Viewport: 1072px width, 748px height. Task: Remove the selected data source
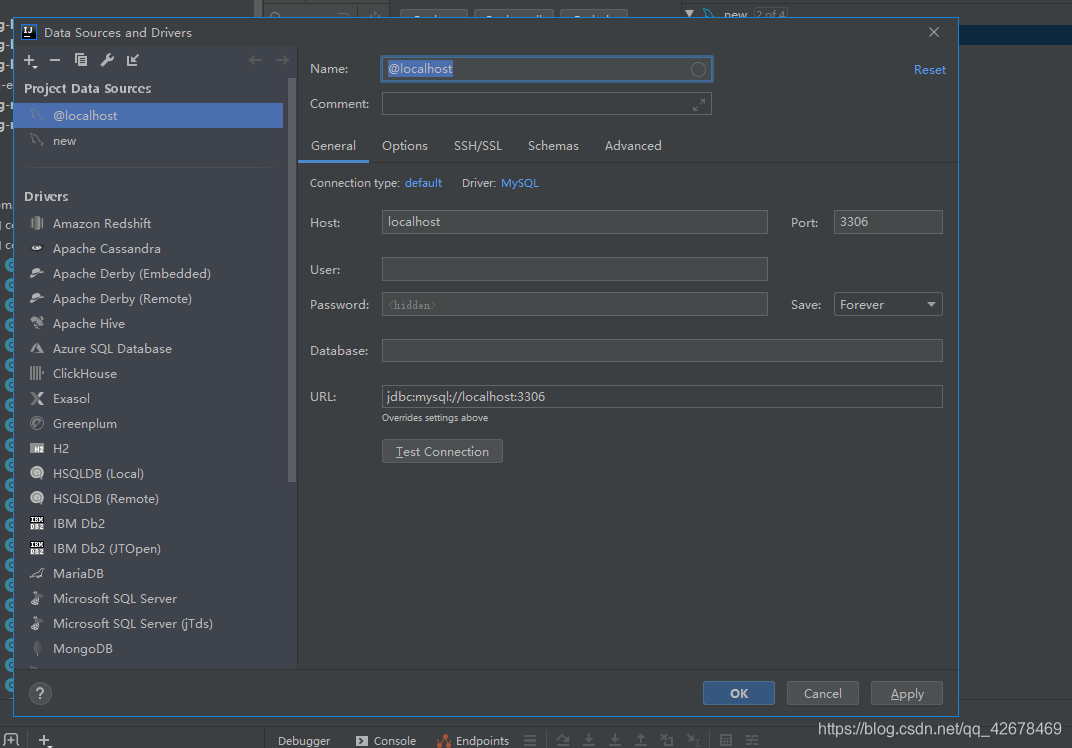[x=55, y=60]
